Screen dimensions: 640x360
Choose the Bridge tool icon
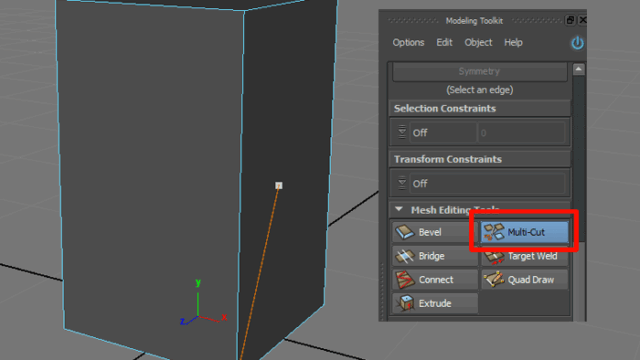point(405,256)
